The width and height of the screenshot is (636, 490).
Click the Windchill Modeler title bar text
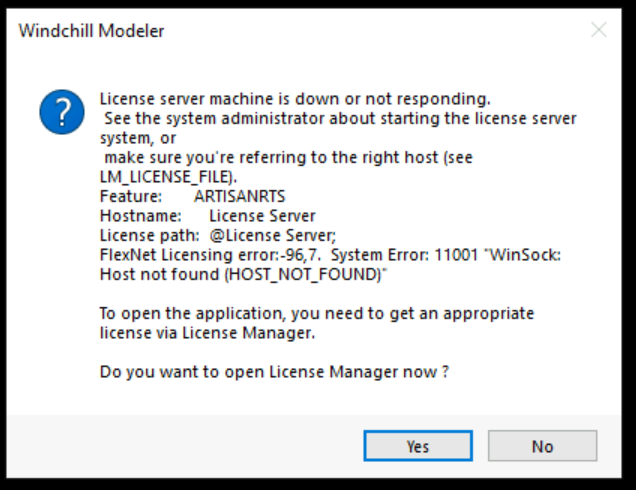pyautogui.click(x=92, y=31)
